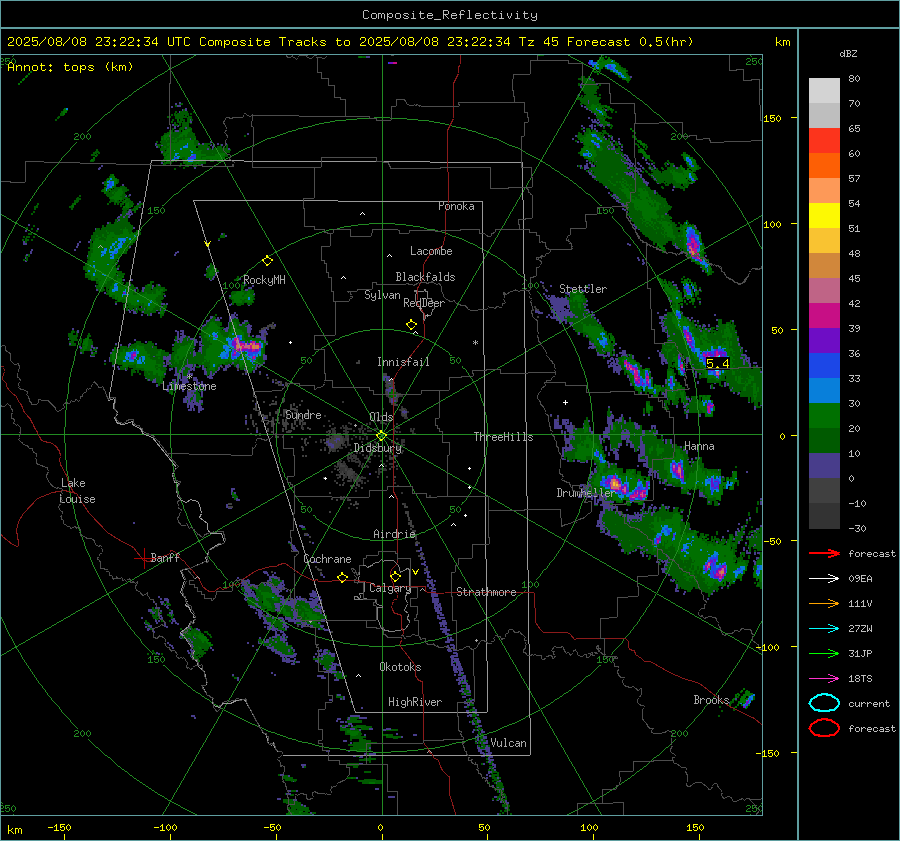The height and width of the screenshot is (841, 900).
Task: Click the Sylvan label
Action: point(382,295)
